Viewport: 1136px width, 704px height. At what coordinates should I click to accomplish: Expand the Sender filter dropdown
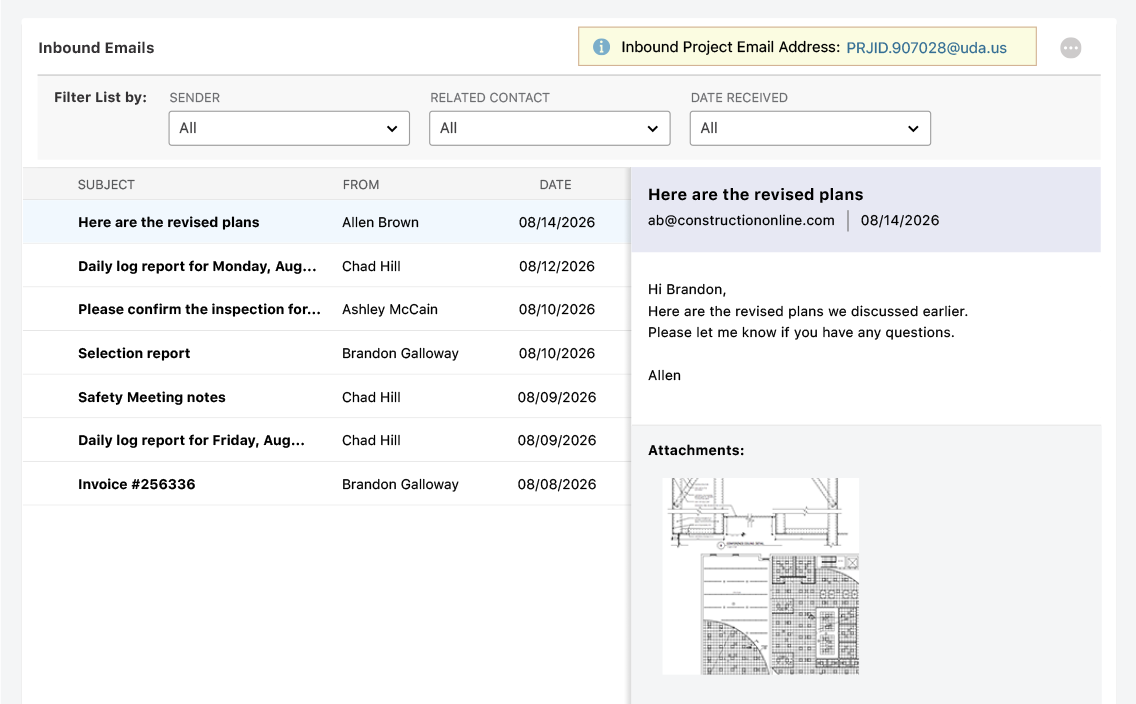click(289, 128)
